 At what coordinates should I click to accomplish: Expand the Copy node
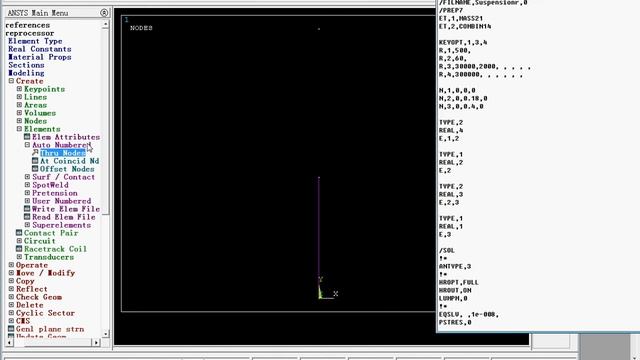tap(11, 281)
